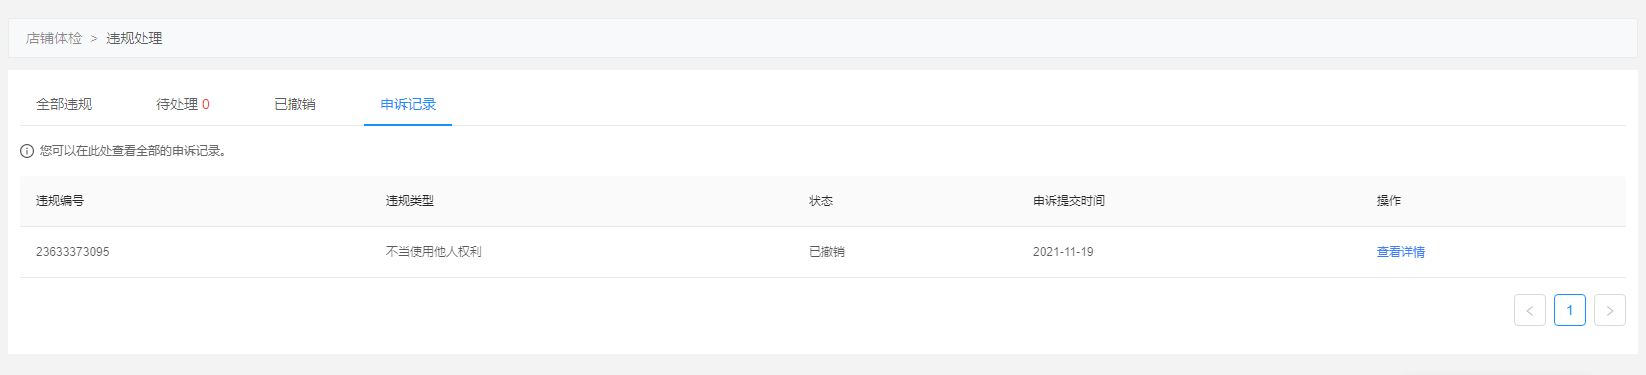
Task: Click the 违规类型 column header
Action: 410,201
